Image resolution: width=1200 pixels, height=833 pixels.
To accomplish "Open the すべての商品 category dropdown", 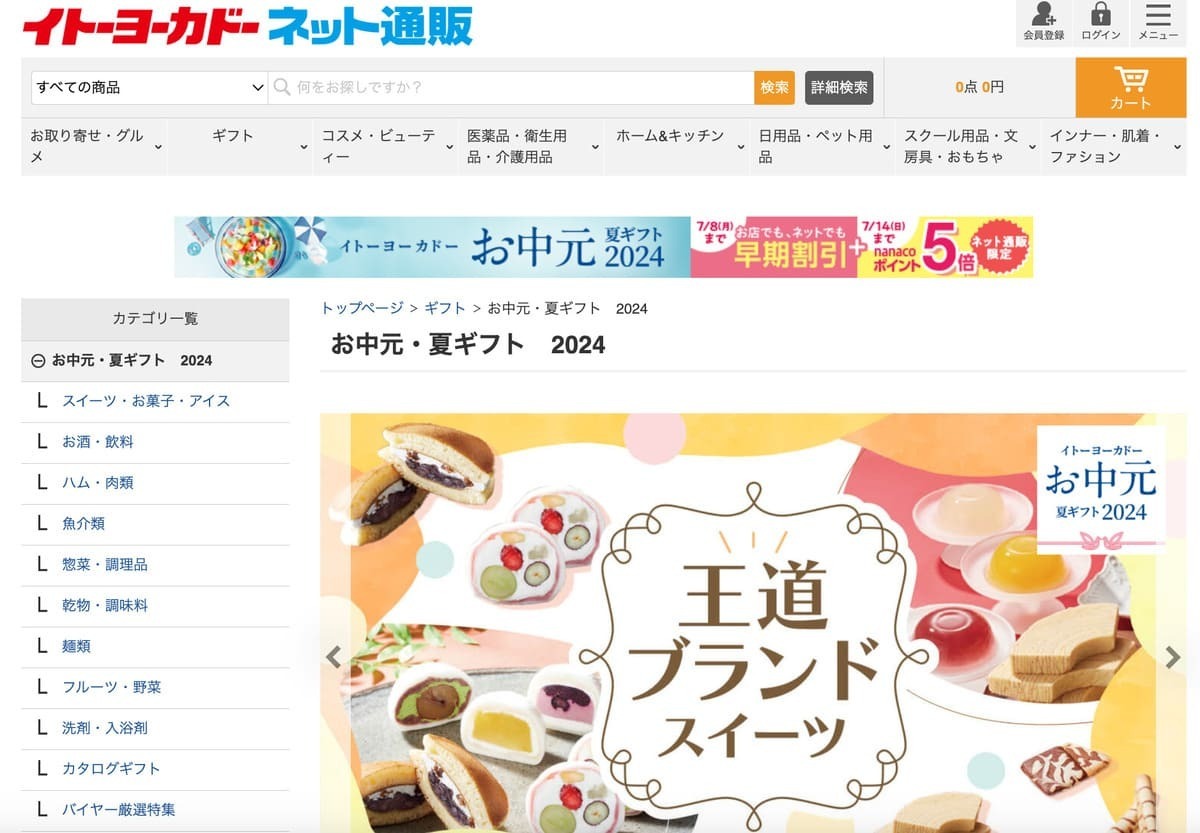I will pos(149,87).
